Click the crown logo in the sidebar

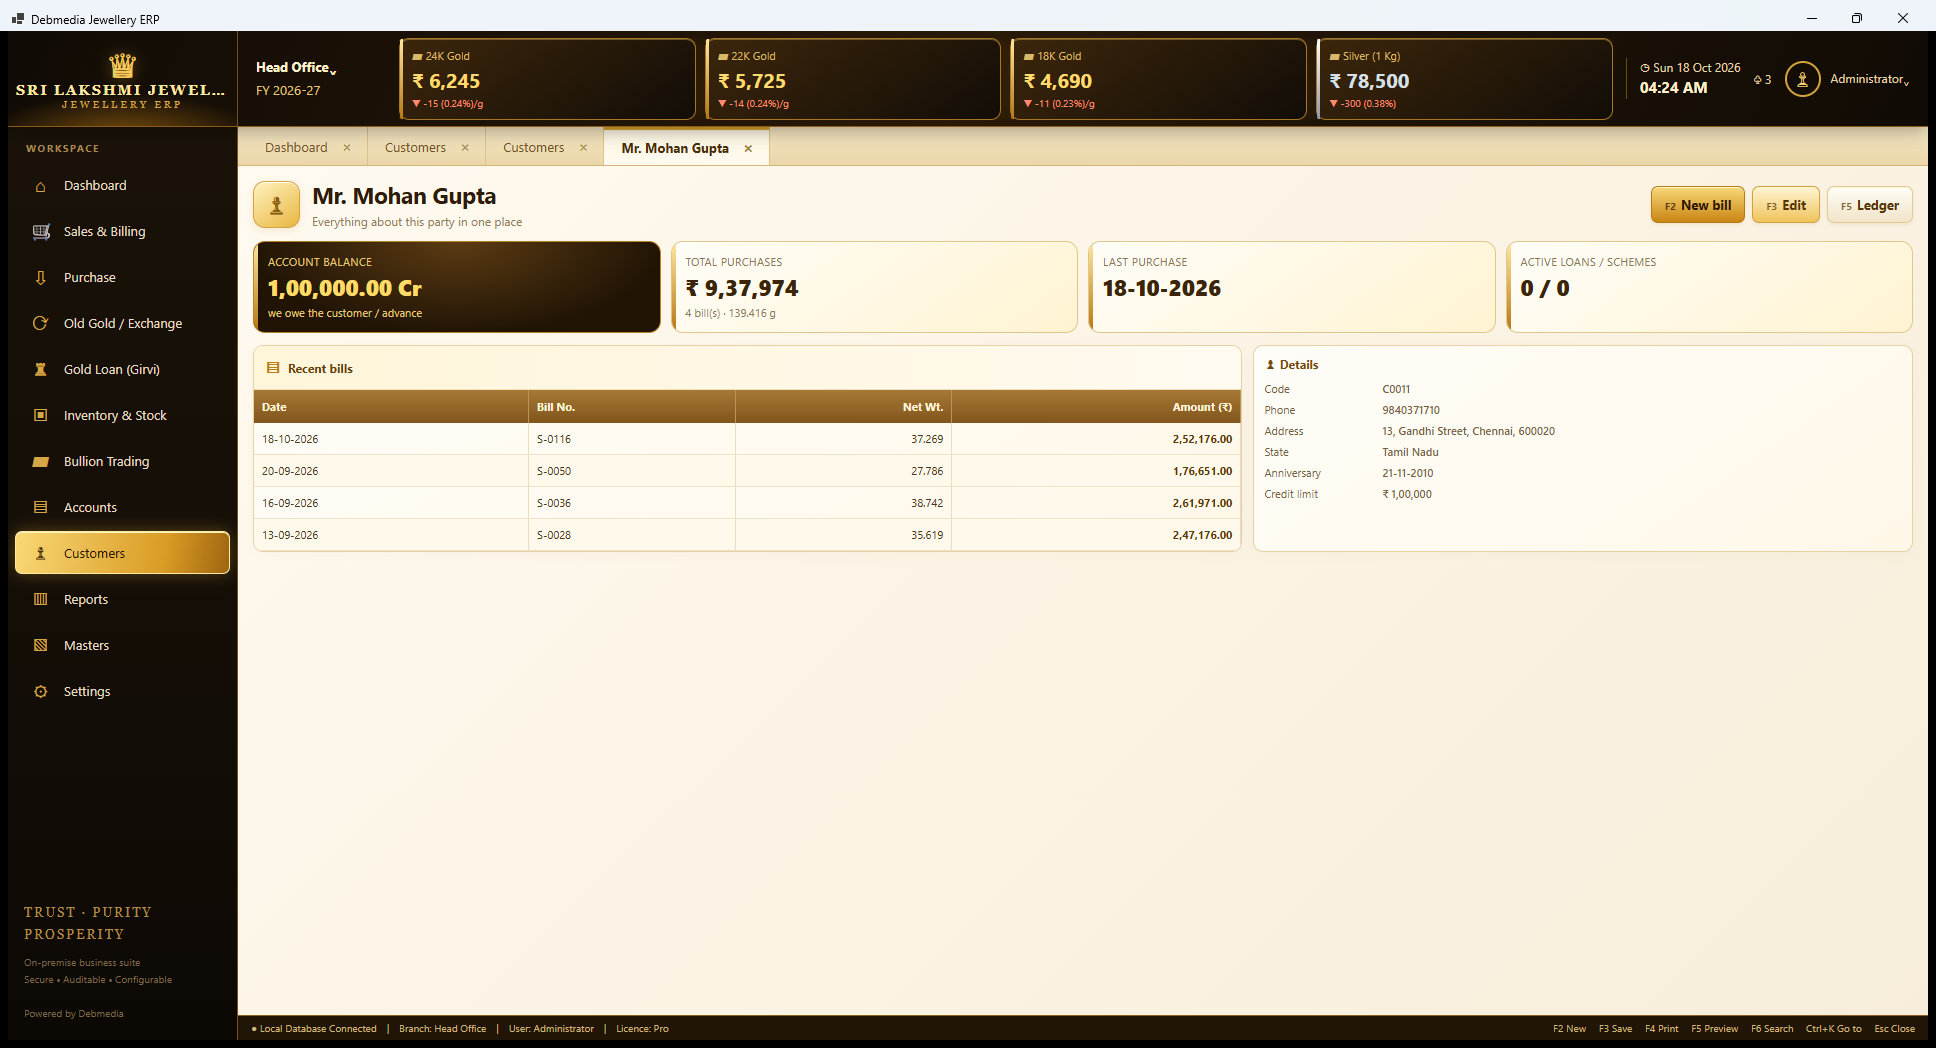pos(122,65)
